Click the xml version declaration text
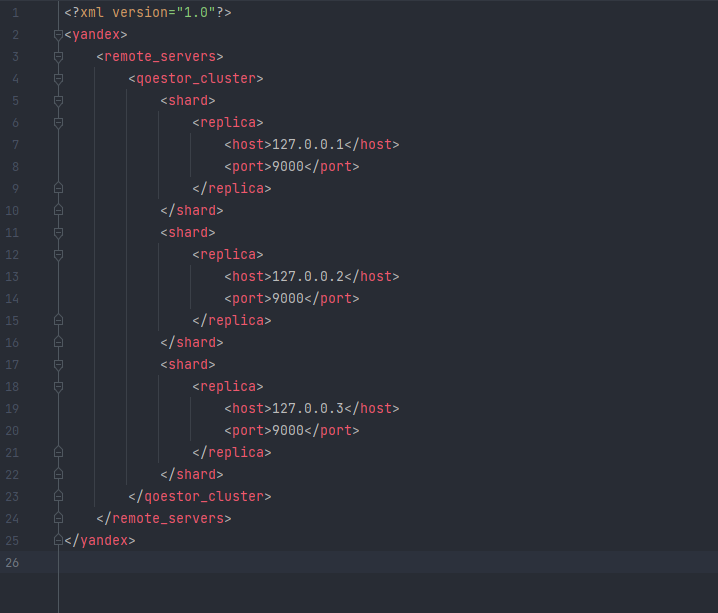The height and width of the screenshot is (613, 718). point(148,12)
